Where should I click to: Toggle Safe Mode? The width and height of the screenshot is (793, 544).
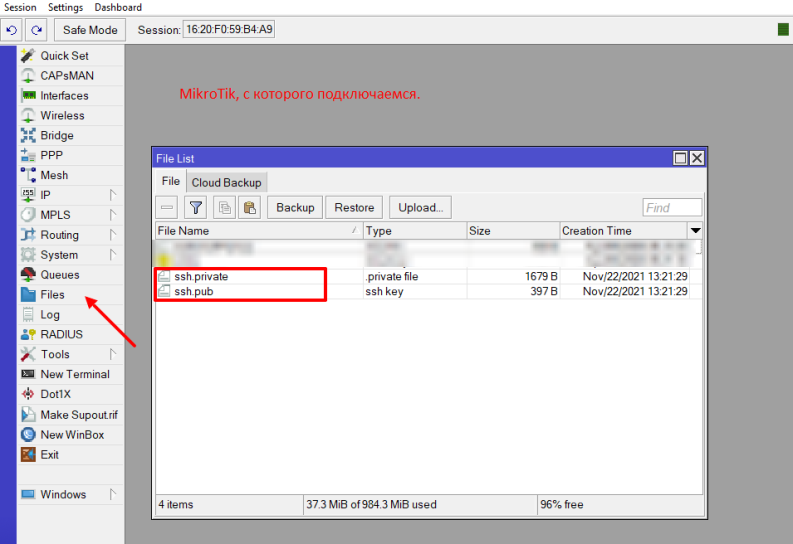[90, 30]
